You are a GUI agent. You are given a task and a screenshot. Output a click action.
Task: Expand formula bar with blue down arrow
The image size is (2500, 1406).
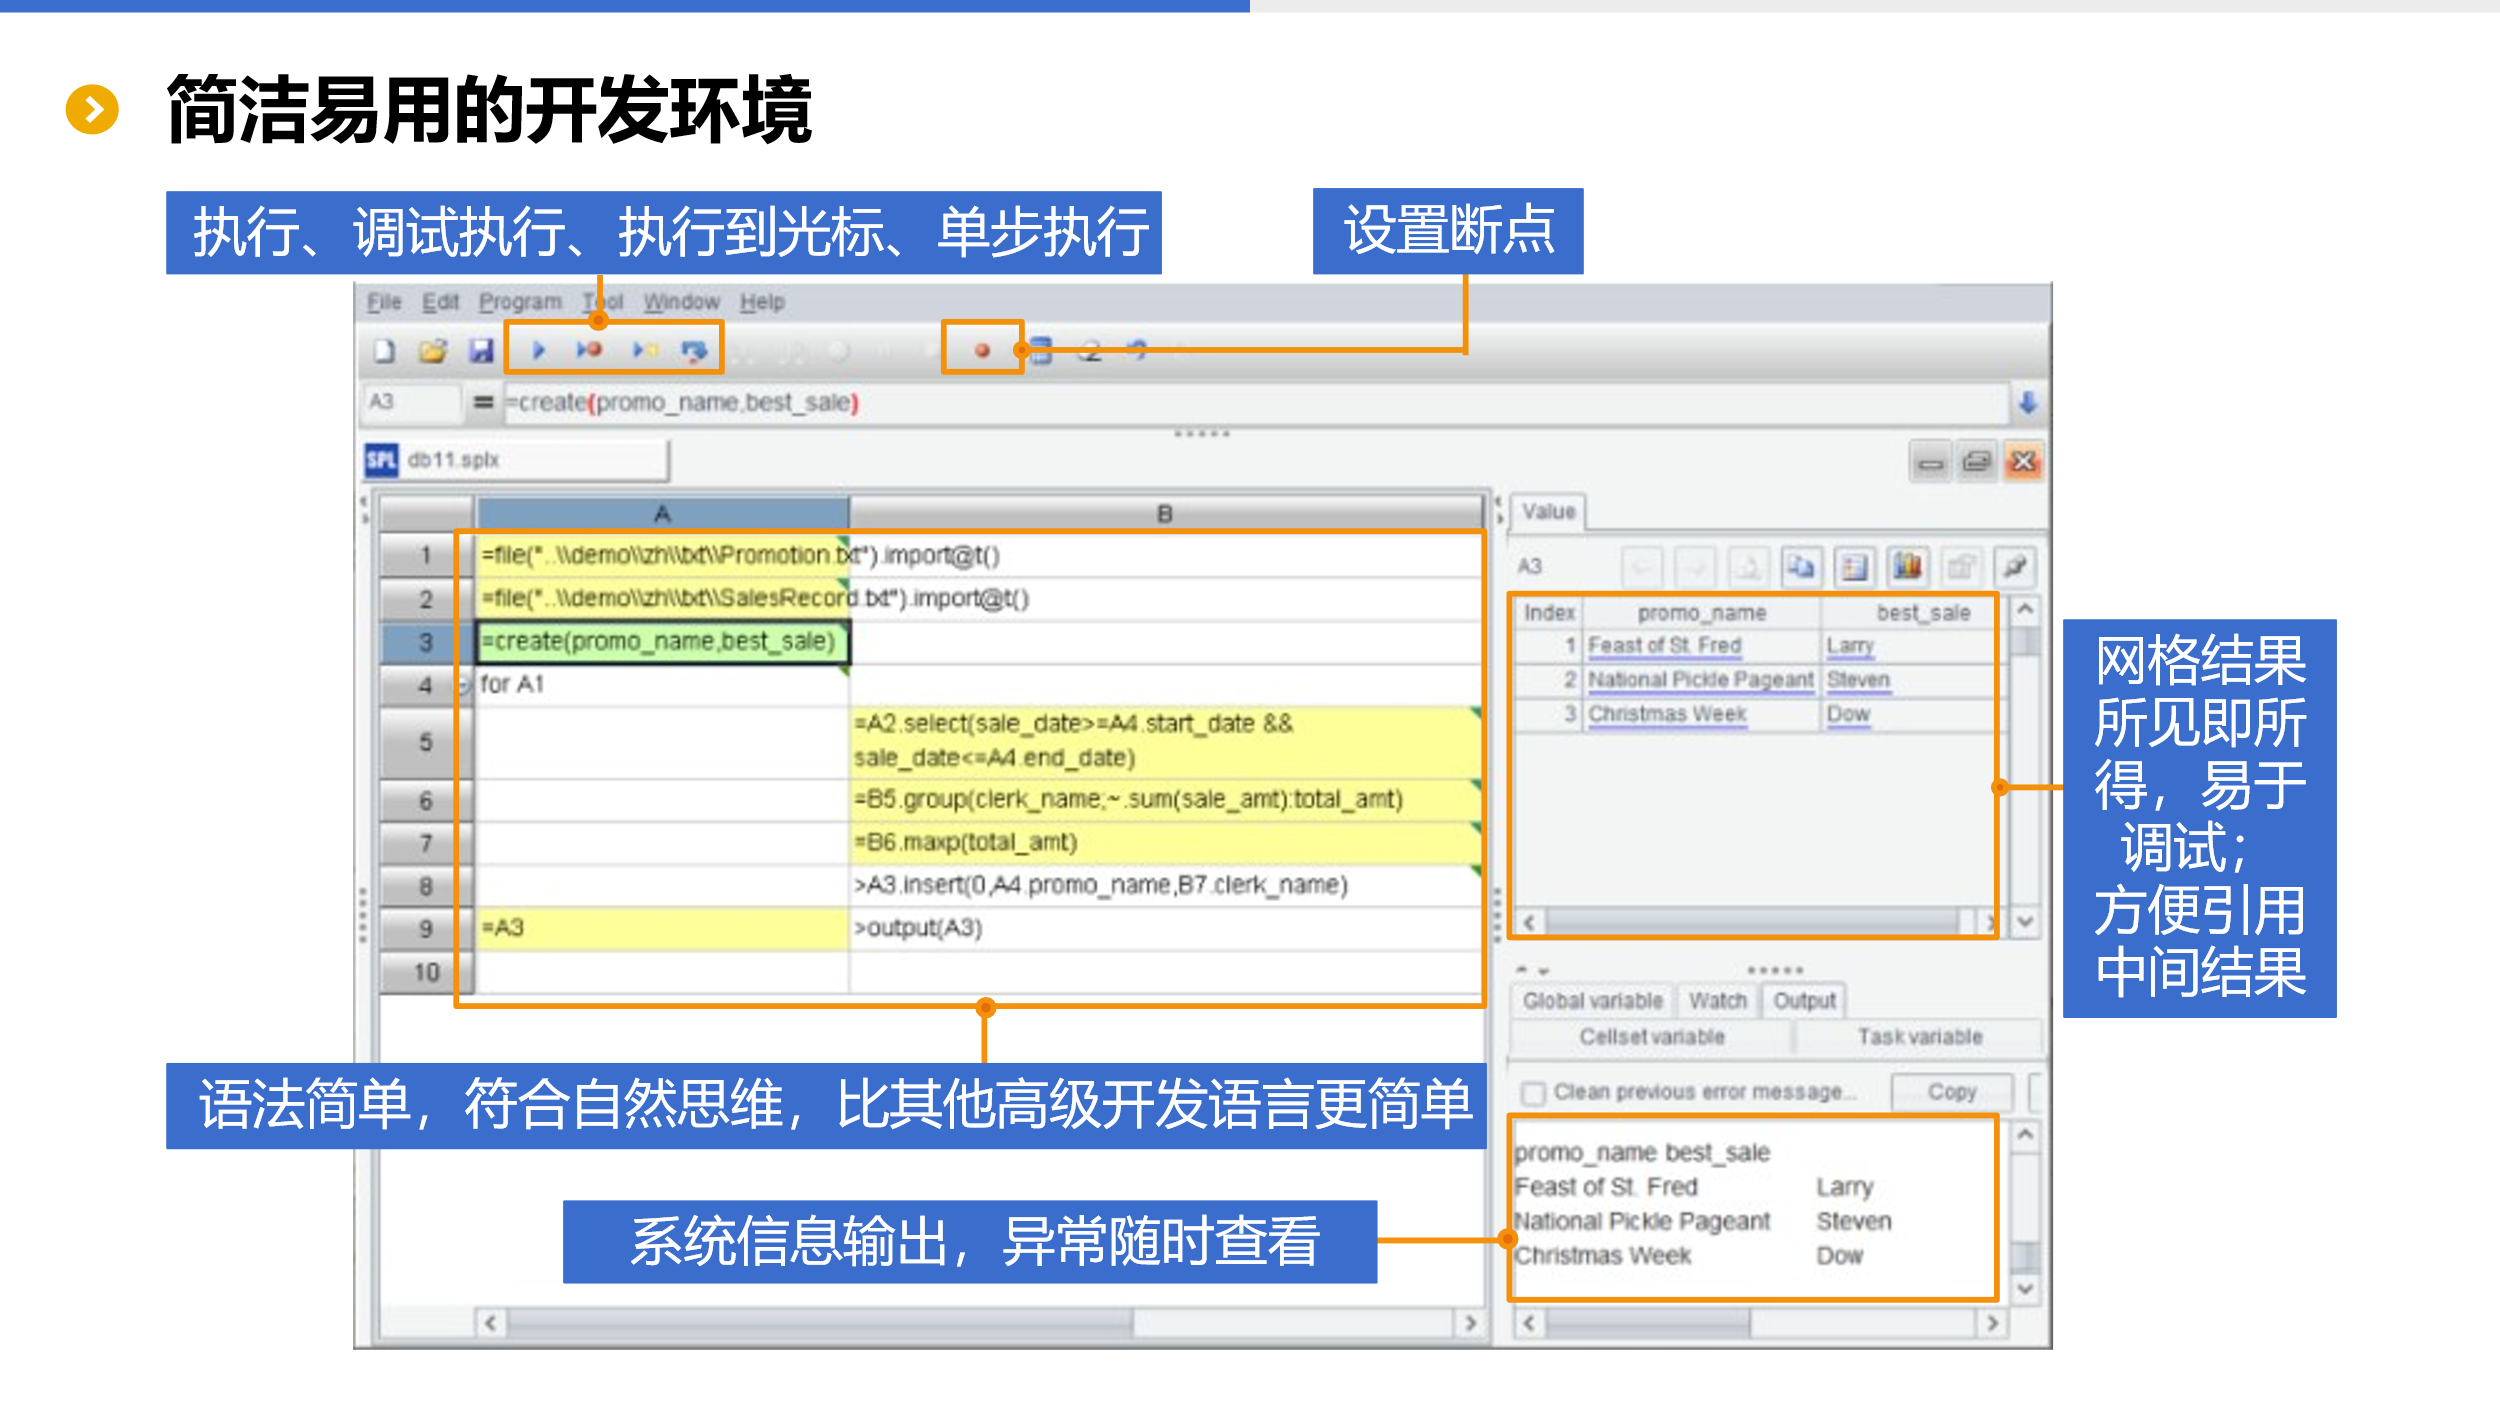pyautogui.click(x=2027, y=403)
